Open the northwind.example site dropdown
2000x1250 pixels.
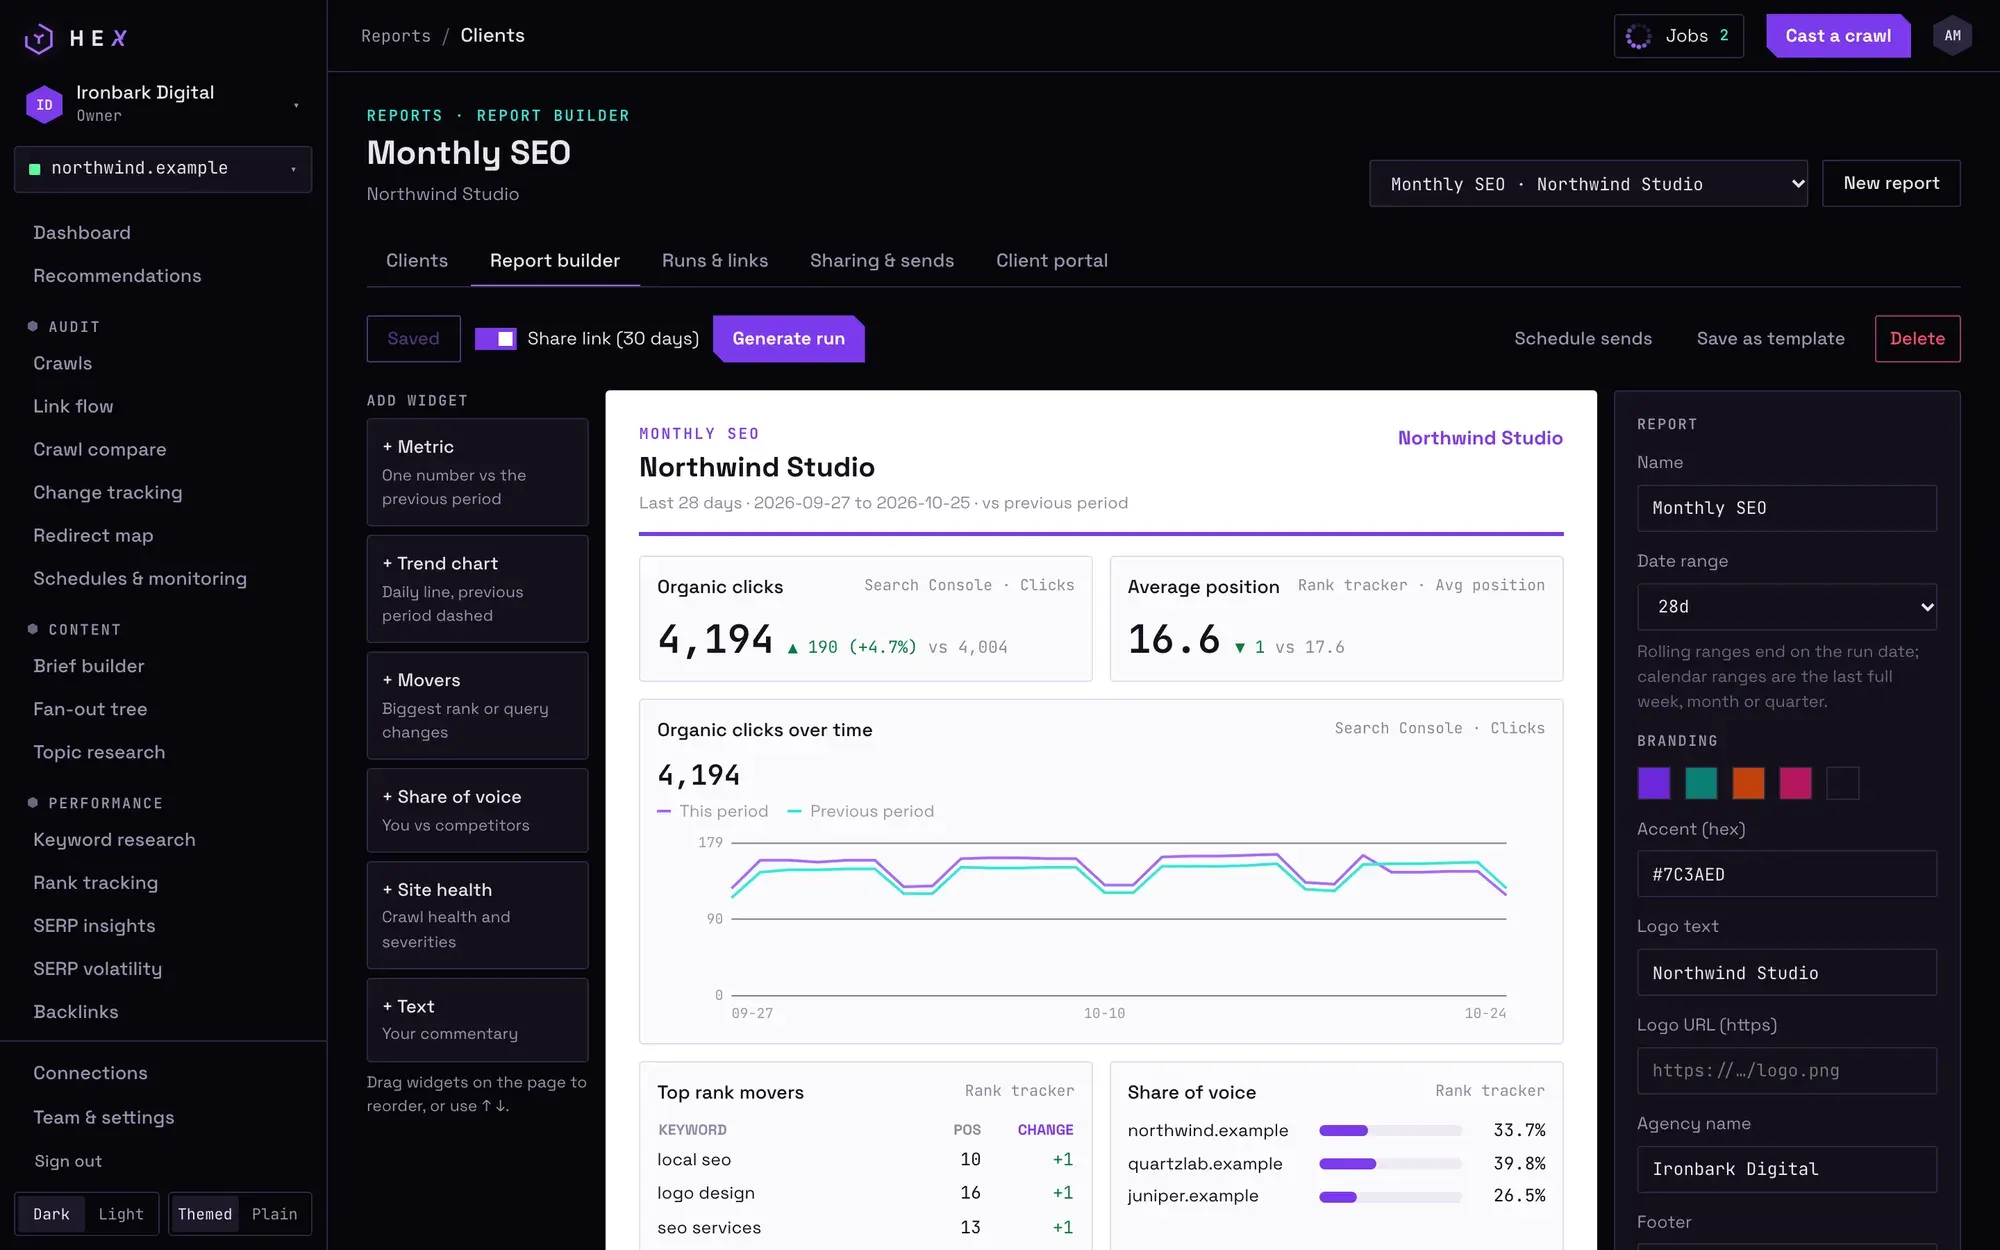click(x=163, y=169)
